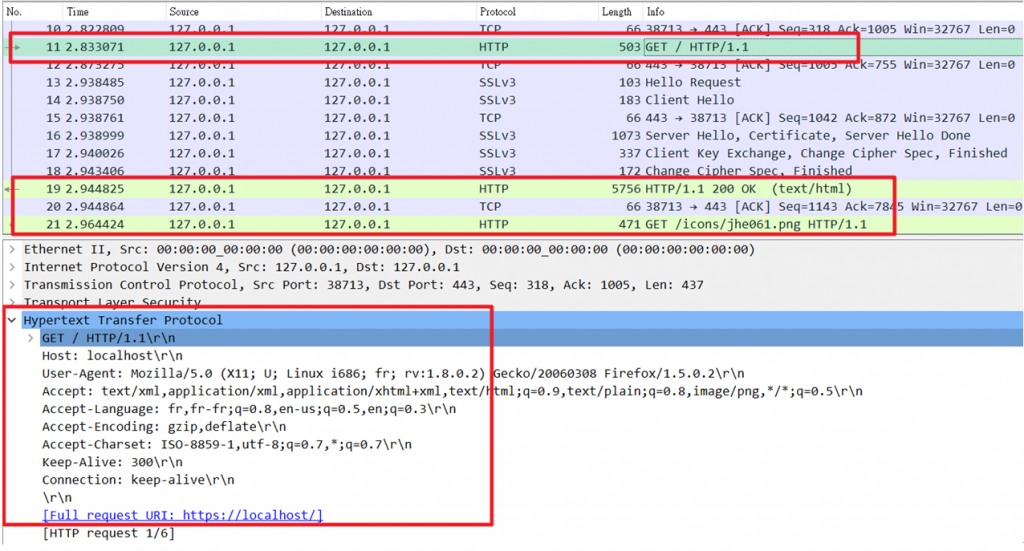Select packet 19 HTTP/1.1 200 OK row
1024x551 pixels.
(x=512, y=189)
